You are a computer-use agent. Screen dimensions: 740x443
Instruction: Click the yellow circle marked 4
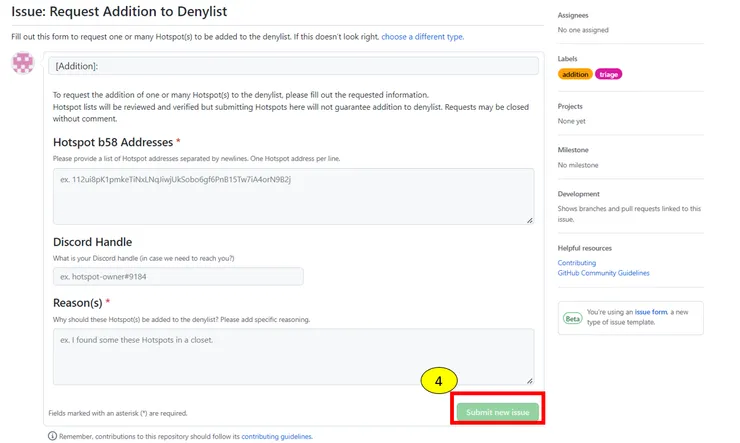click(x=440, y=380)
